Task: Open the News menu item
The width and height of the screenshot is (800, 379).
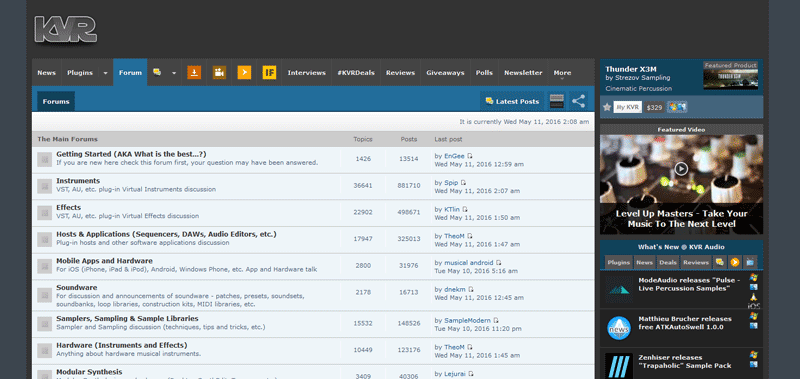Action: tap(46, 72)
